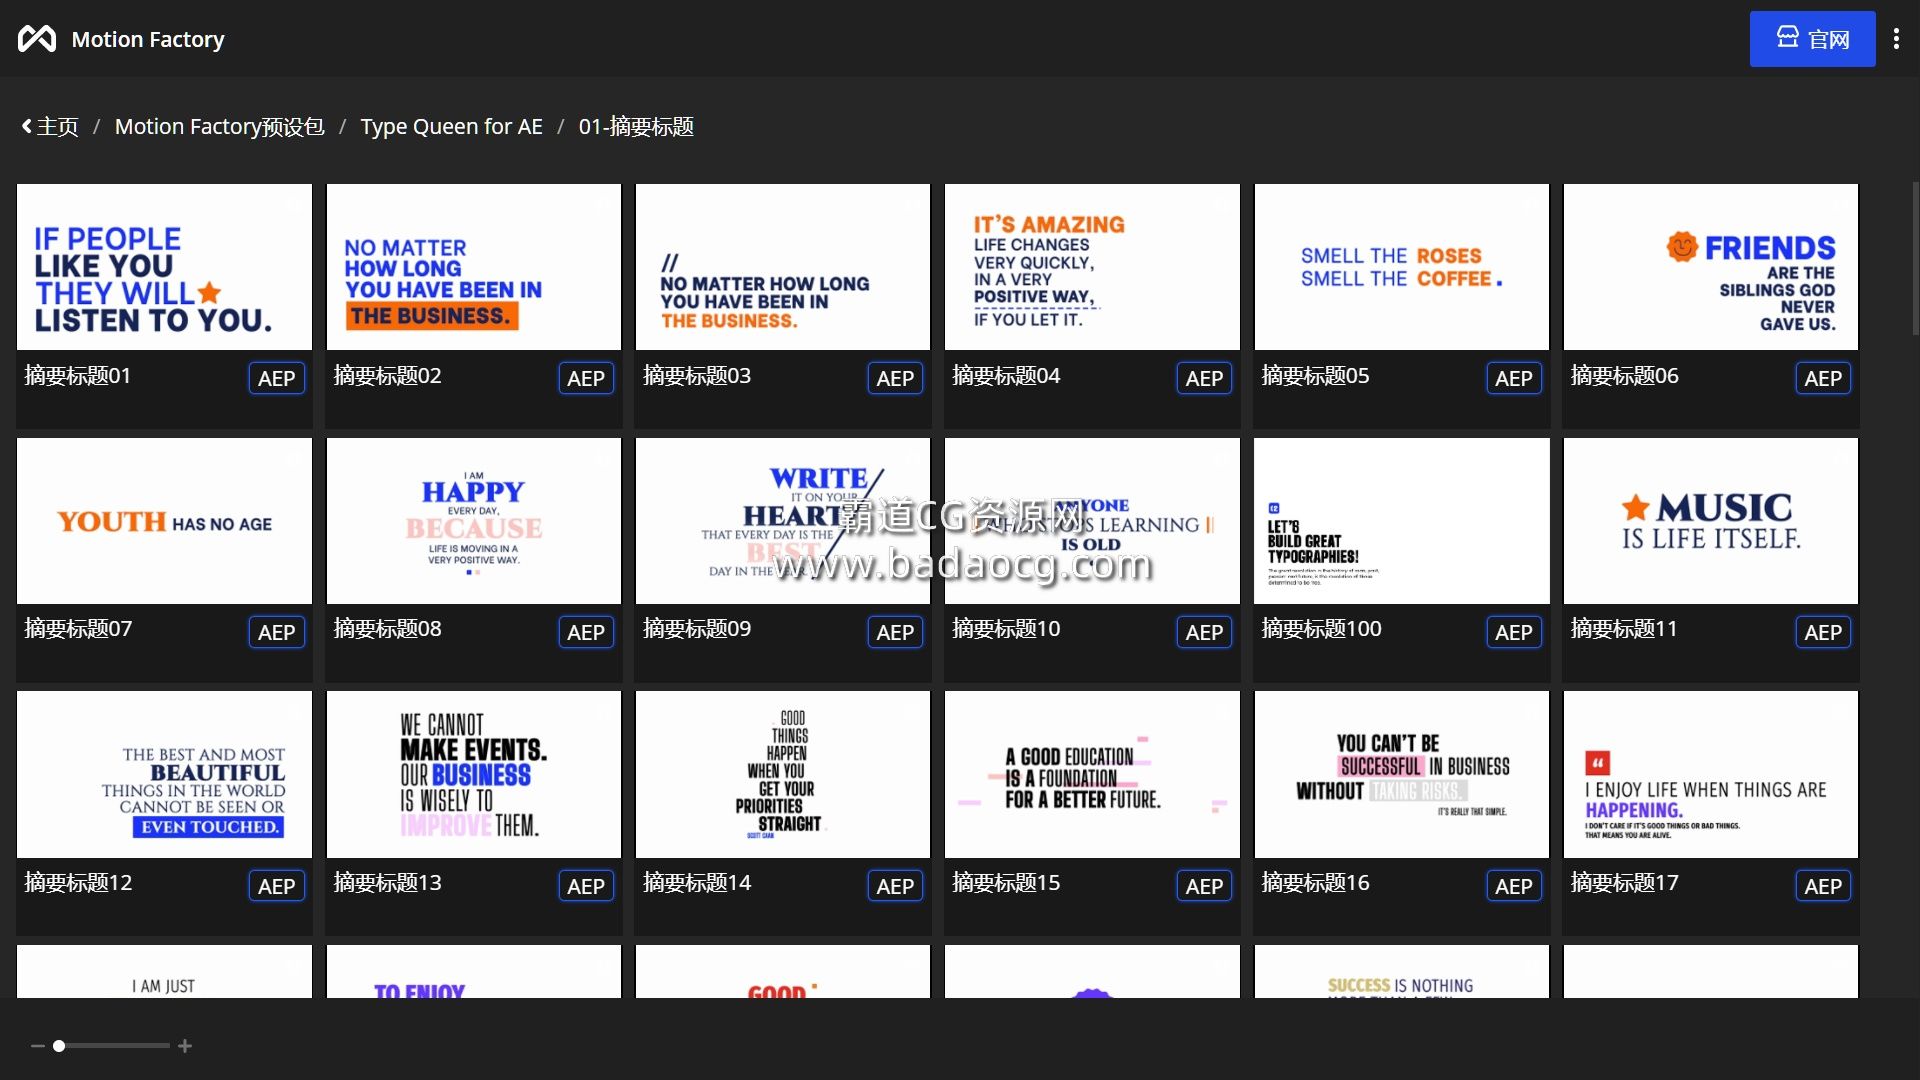Select the 摘要标题17 thumbnail
The image size is (1920, 1080).
[x=1711, y=774]
